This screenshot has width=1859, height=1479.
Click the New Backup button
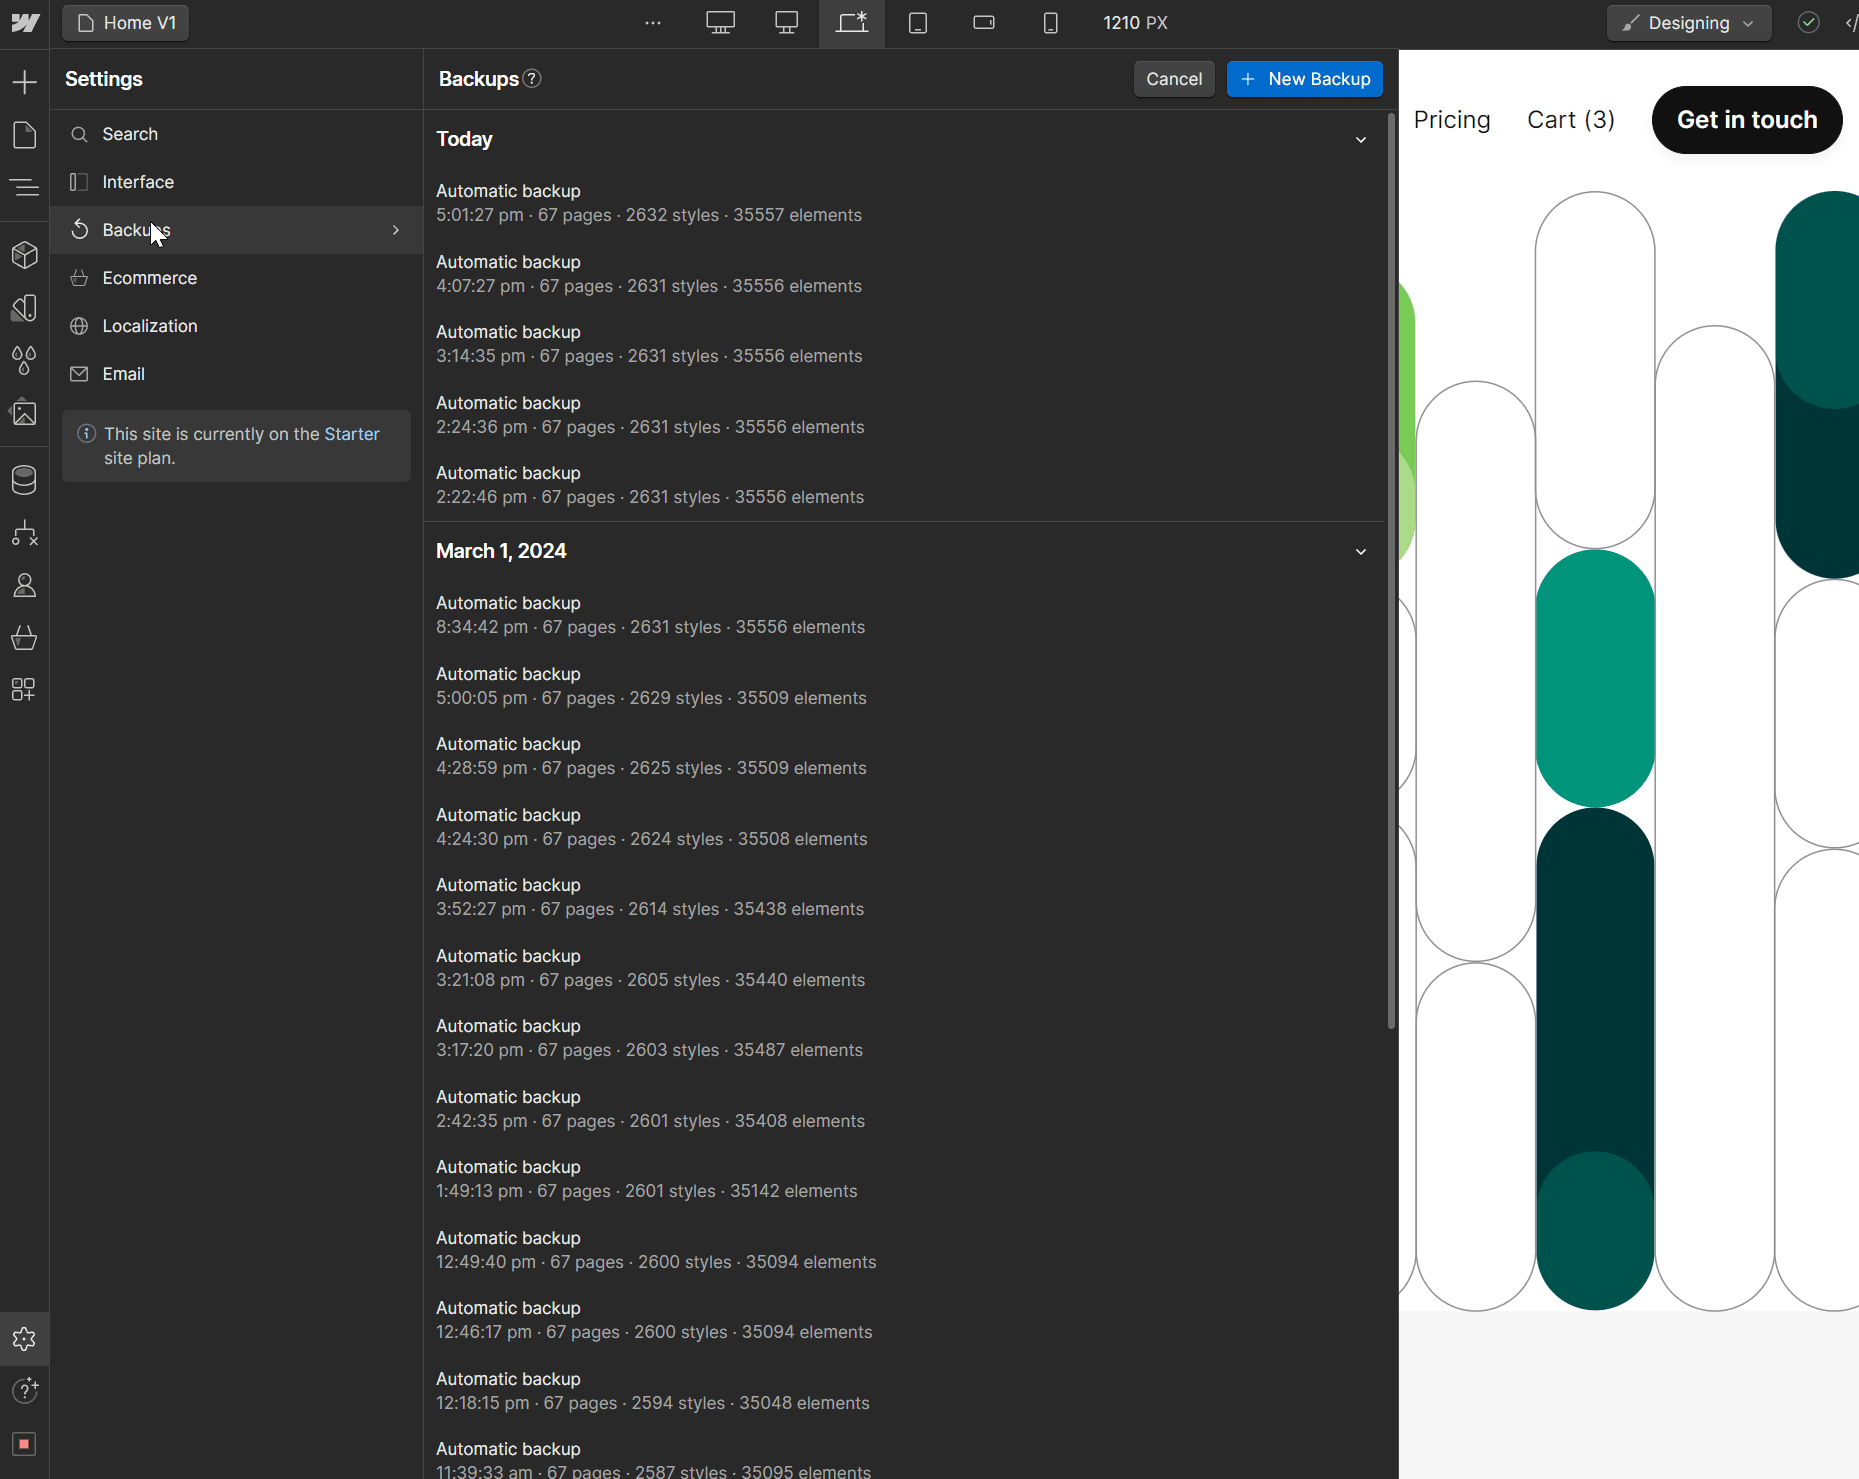click(1305, 79)
